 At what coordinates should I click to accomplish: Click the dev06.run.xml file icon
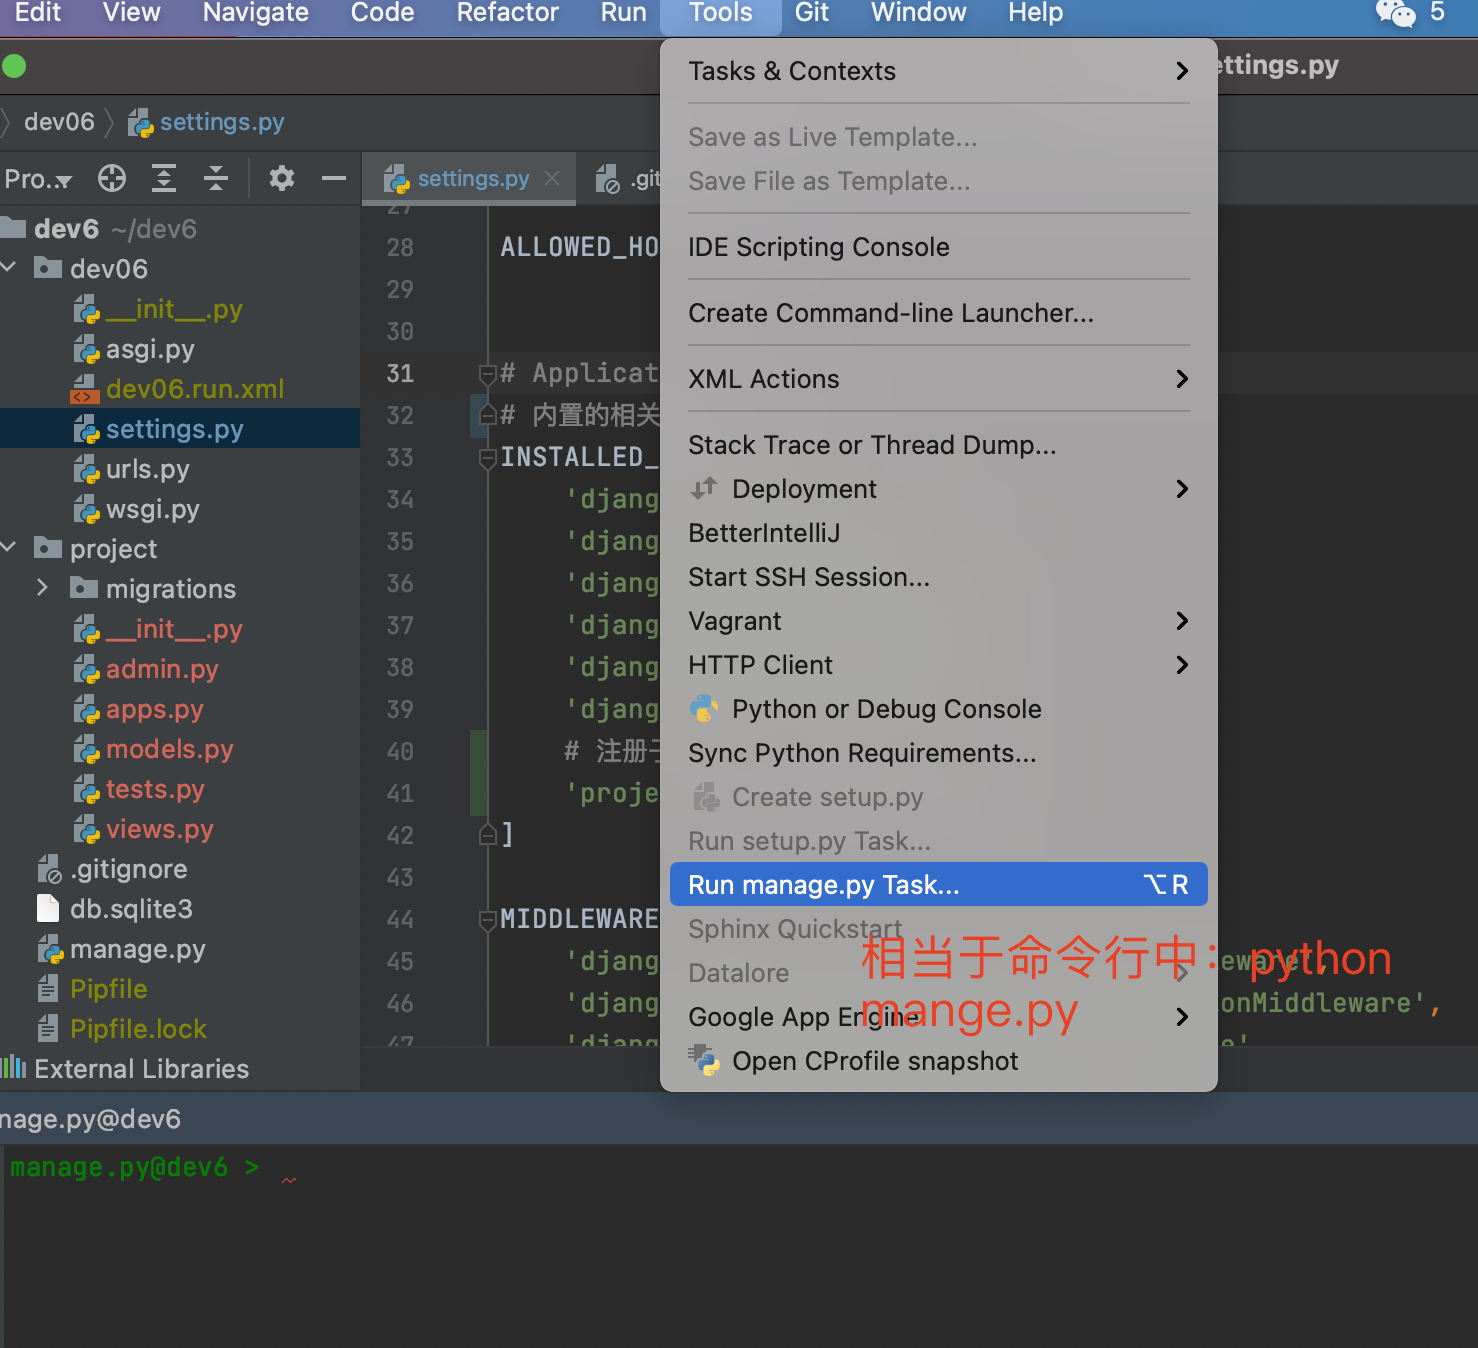[85, 389]
